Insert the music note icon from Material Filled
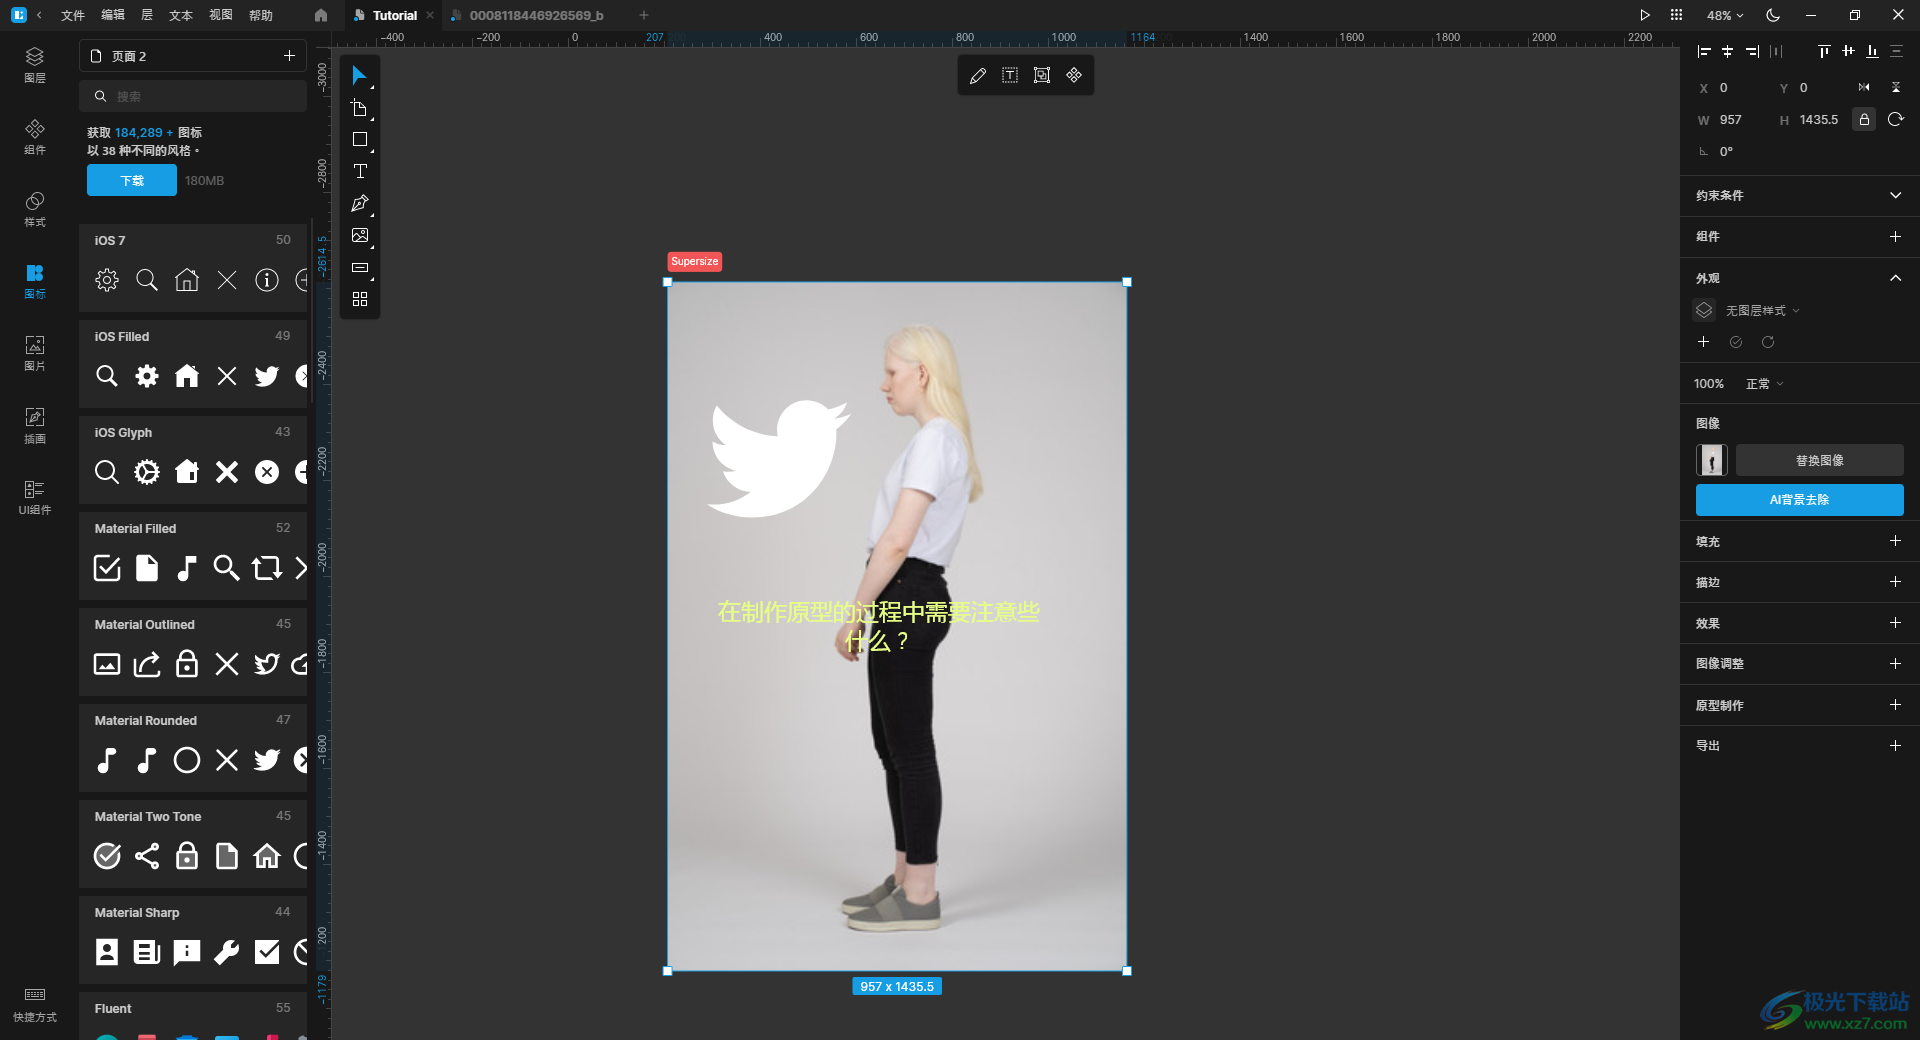This screenshot has width=1920, height=1040. point(187,568)
